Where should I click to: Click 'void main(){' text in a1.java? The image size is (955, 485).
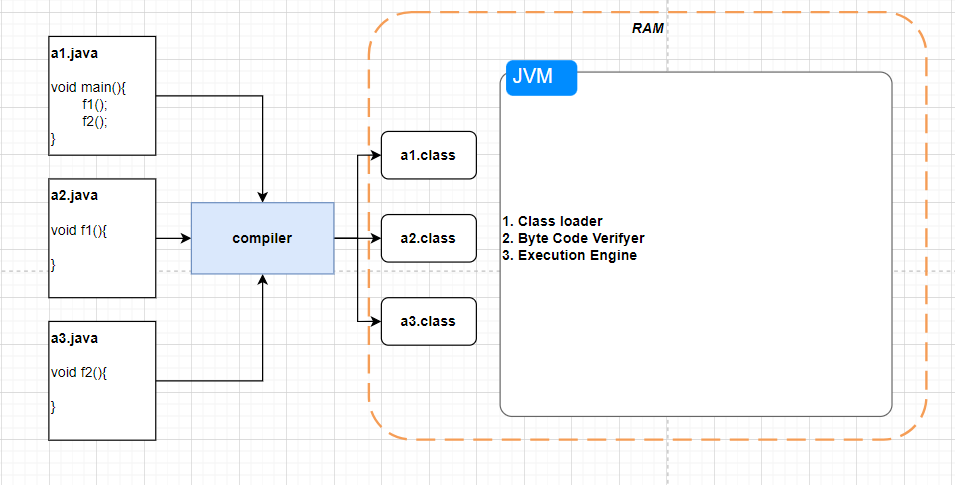point(88,87)
